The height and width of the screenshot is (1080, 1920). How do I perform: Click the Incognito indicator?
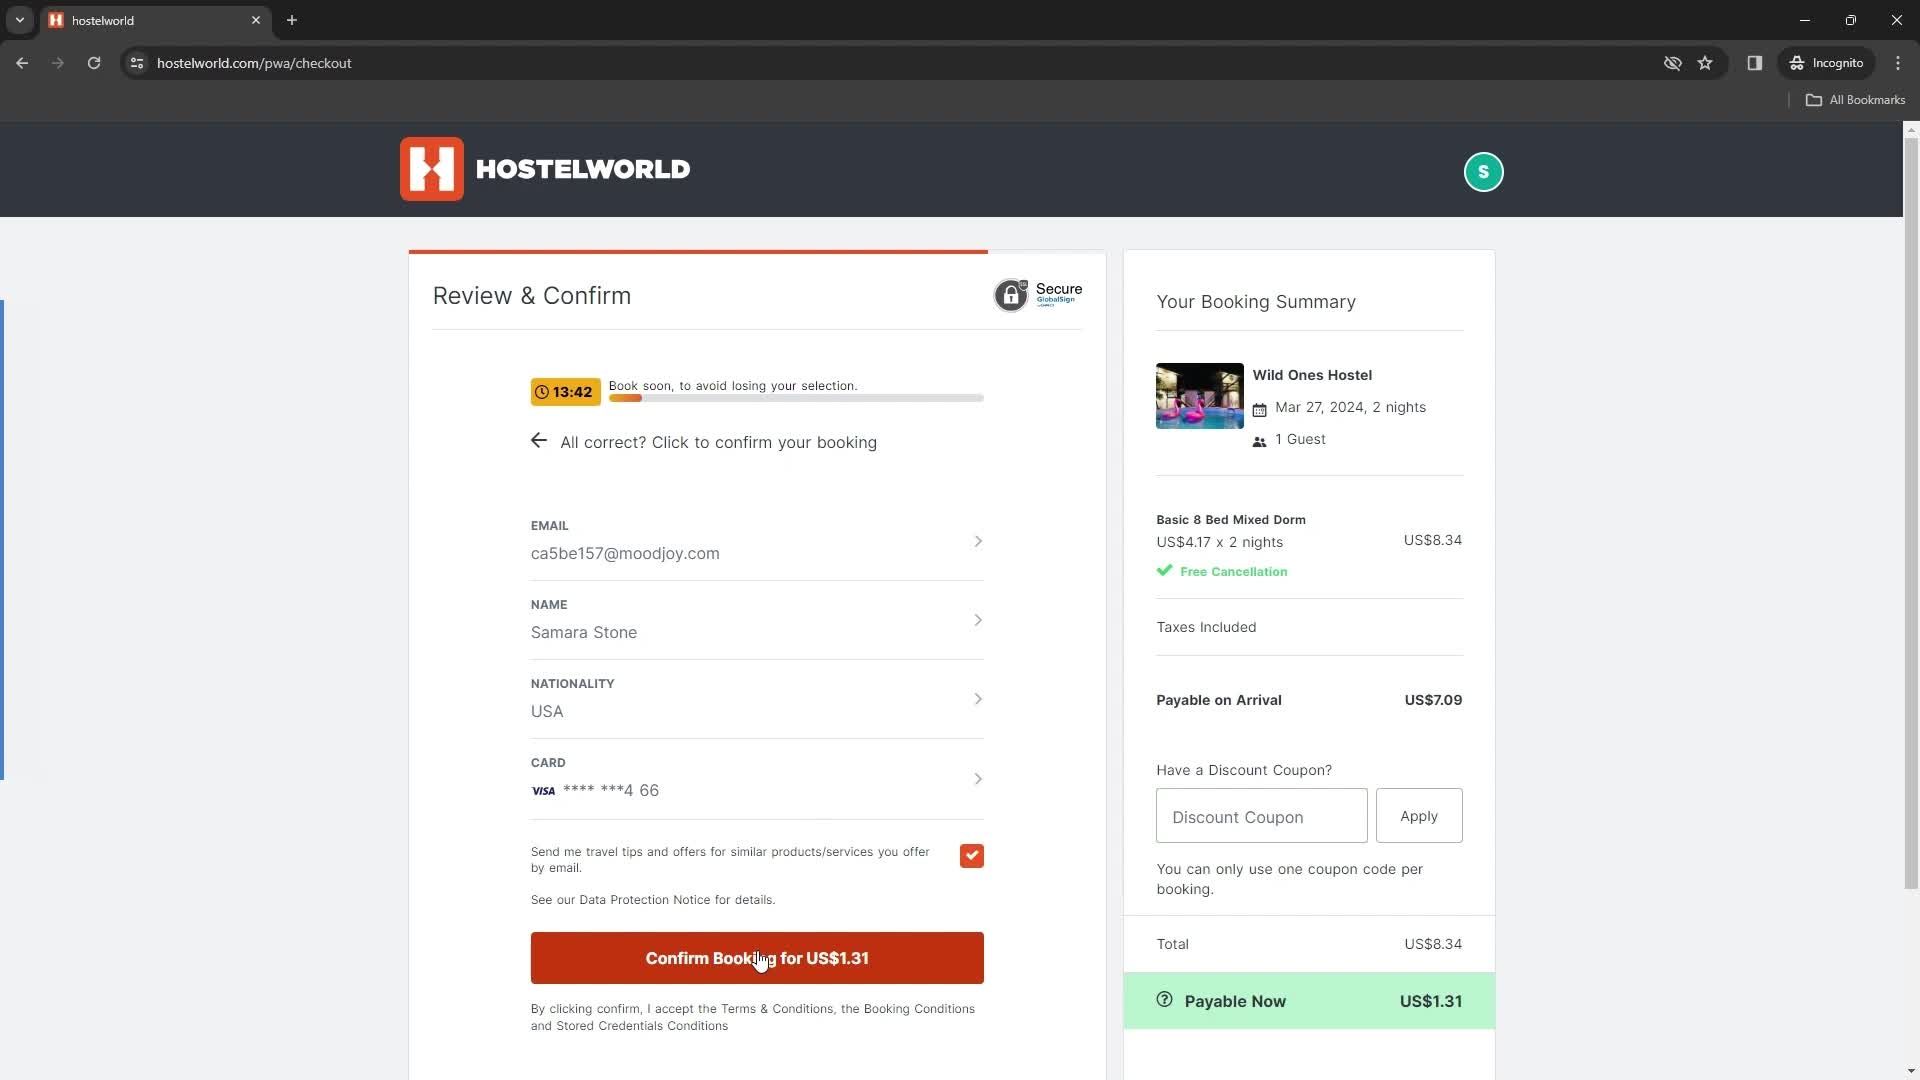click(x=1827, y=63)
